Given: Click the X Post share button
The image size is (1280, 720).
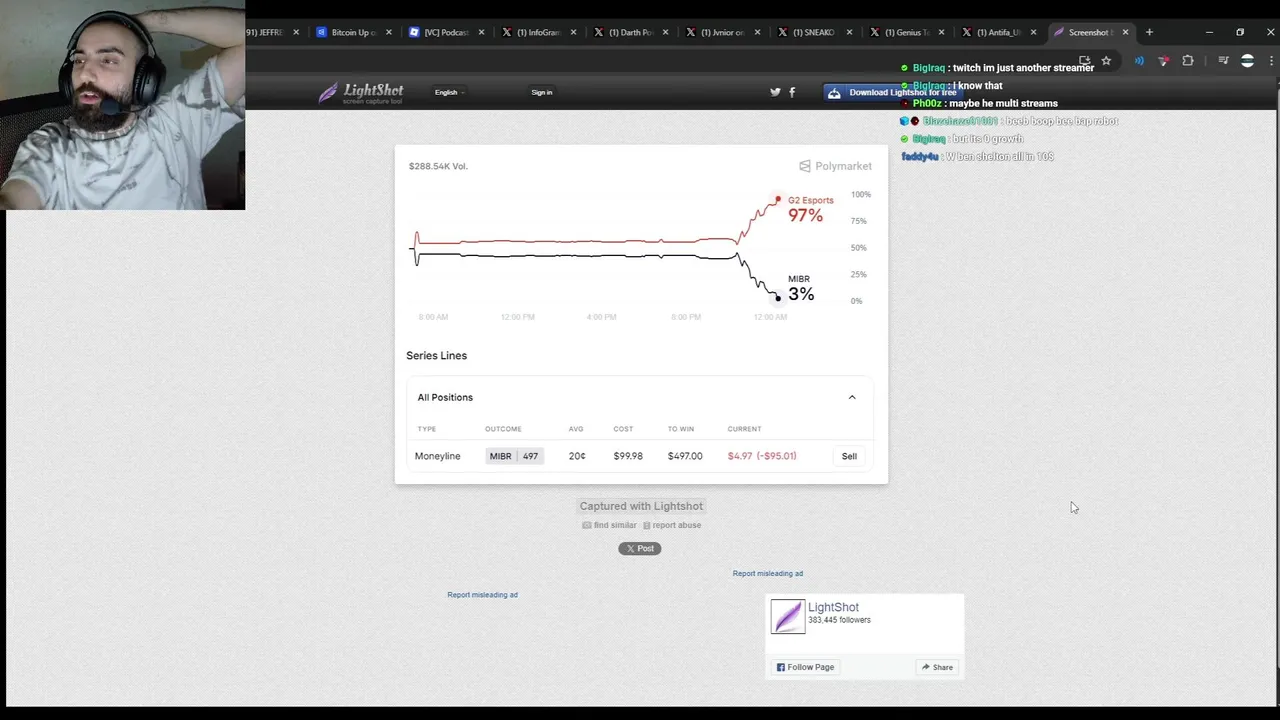Looking at the screenshot, I should click(639, 548).
